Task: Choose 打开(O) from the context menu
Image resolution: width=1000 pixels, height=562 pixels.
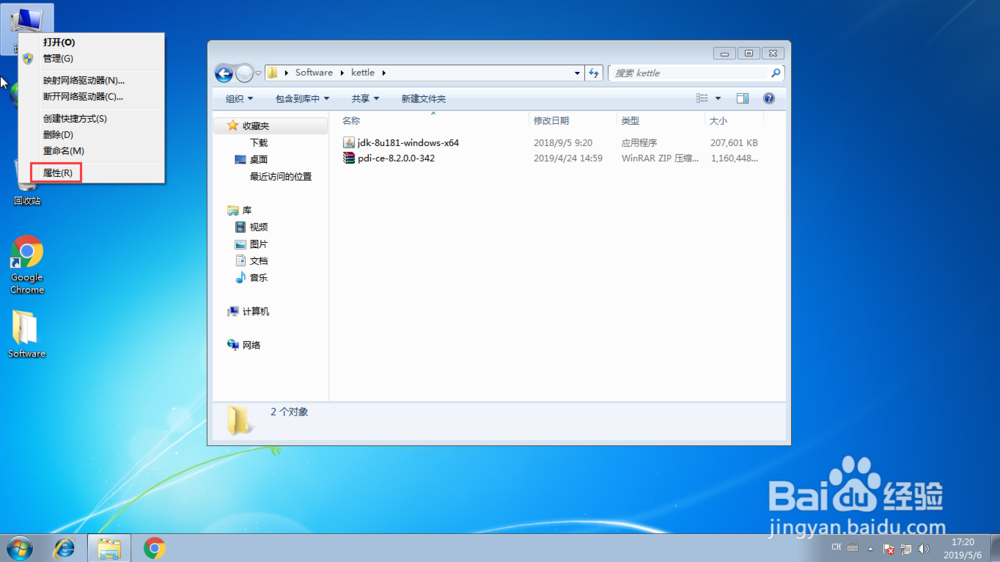Action: pyautogui.click(x=91, y=42)
